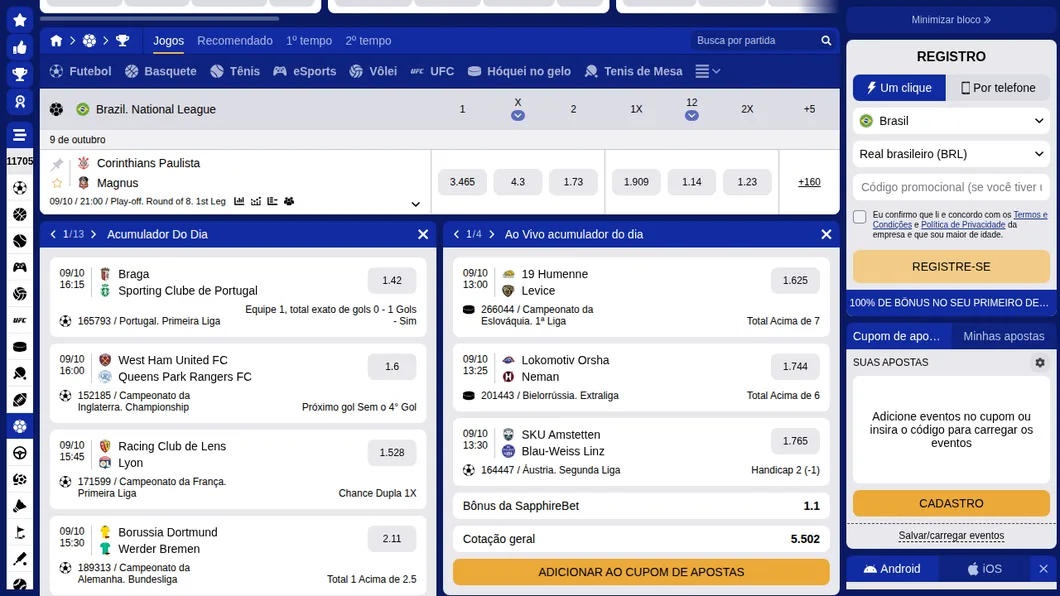Select Tenis de Mesa sport filter
Viewport: 1060px width, 596px height.
click(x=633, y=71)
